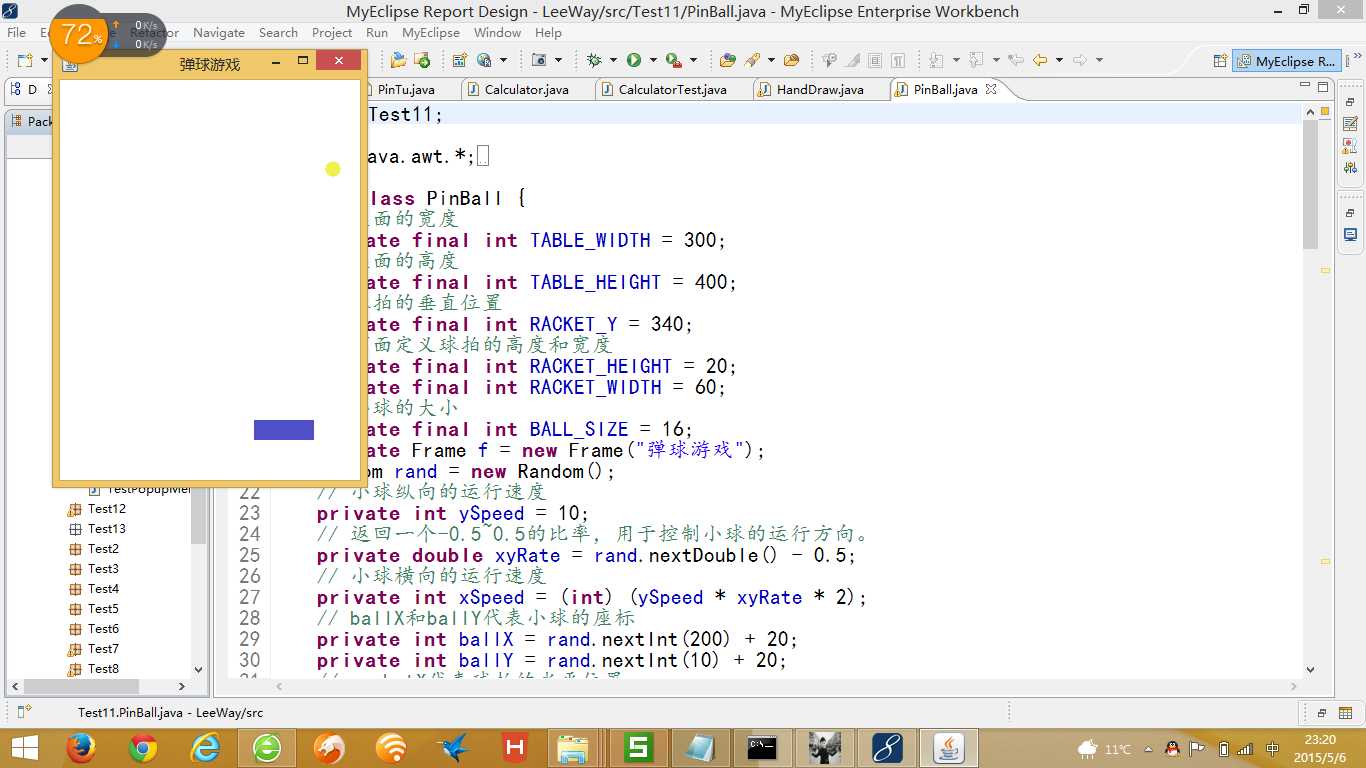Click the Forward navigation arrow icon
This screenshot has height=768, width=1366.
1080,61
